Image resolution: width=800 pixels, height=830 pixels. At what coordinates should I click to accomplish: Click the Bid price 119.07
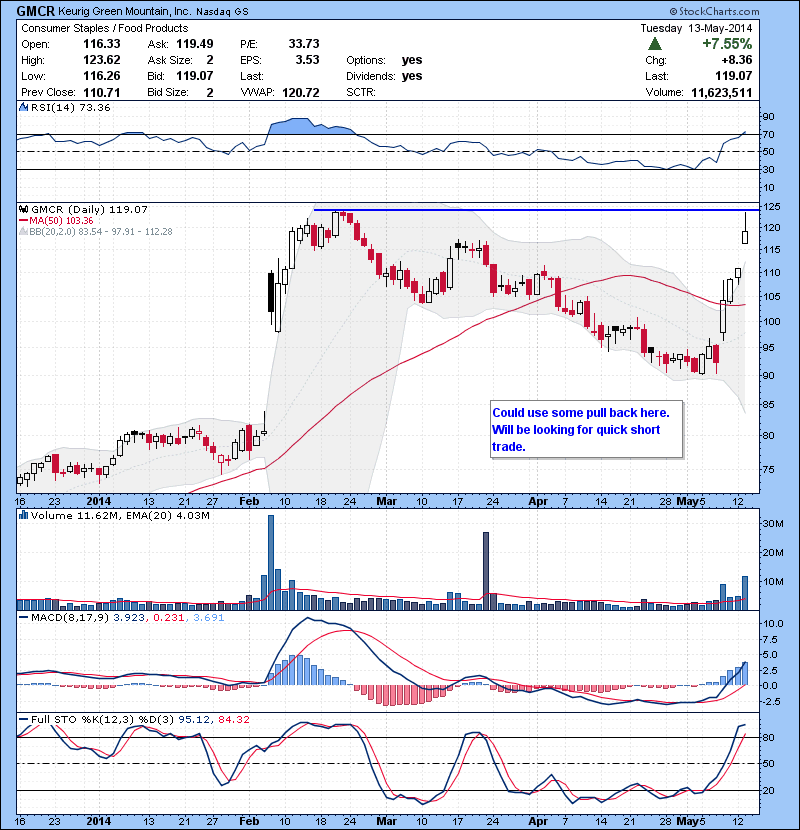click(195, 76)
